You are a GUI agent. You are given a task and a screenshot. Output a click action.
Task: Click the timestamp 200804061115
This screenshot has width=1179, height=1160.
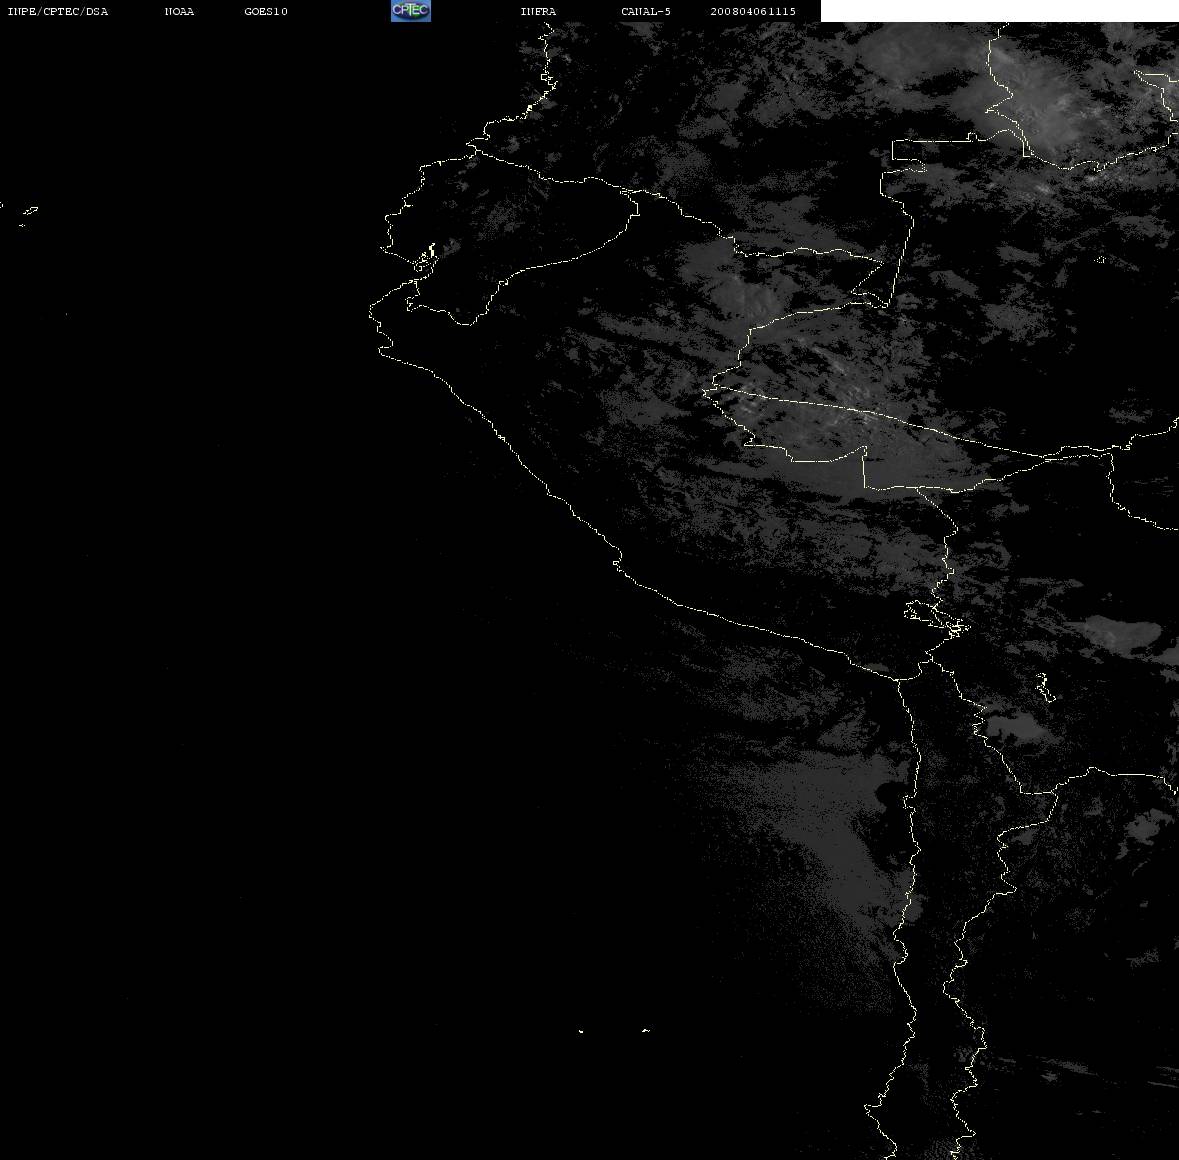tap(753, 11)
